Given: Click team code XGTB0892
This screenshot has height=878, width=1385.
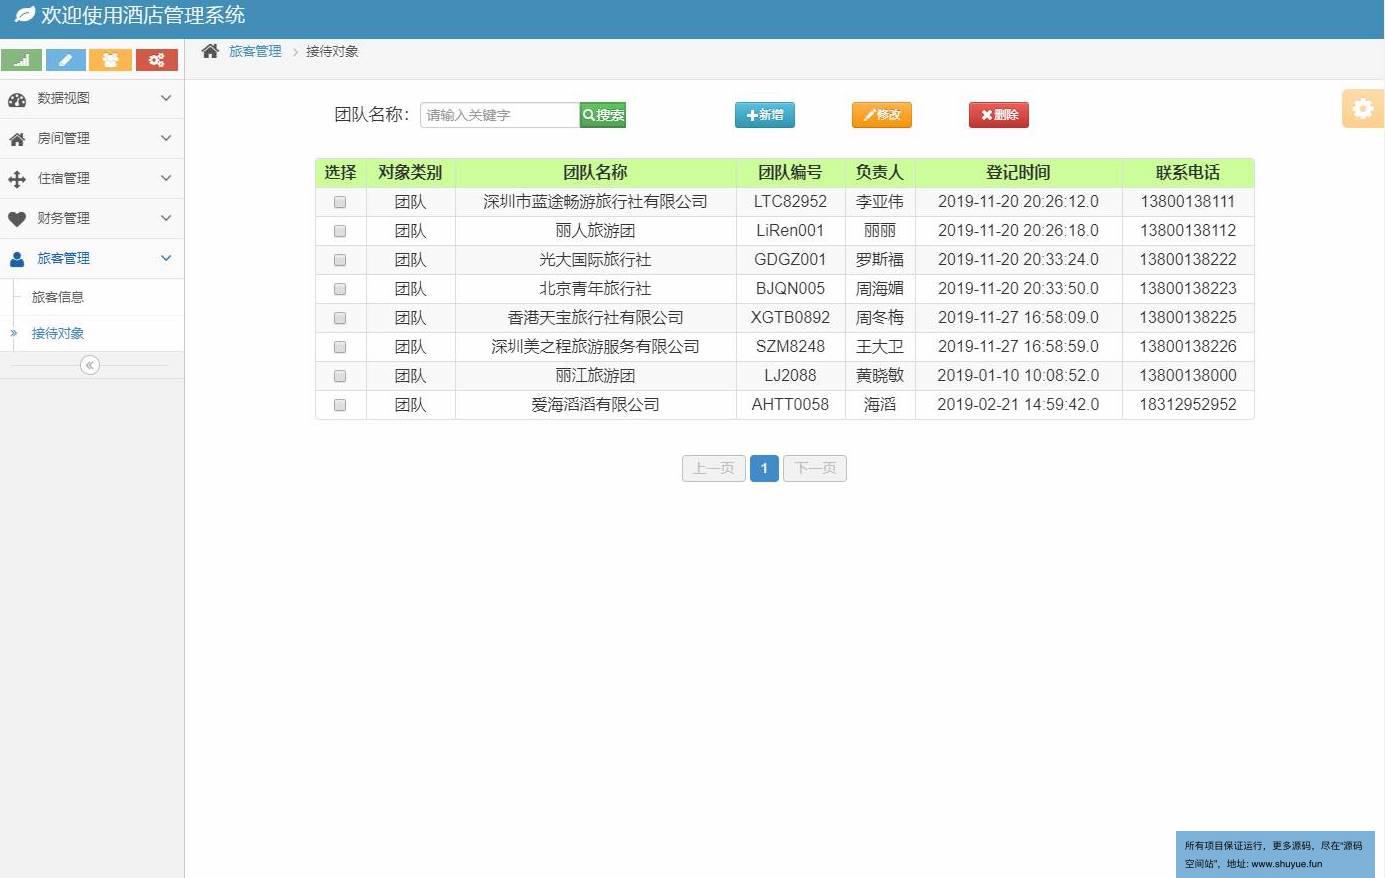Looking at the screenshot, I should (790, 318).
